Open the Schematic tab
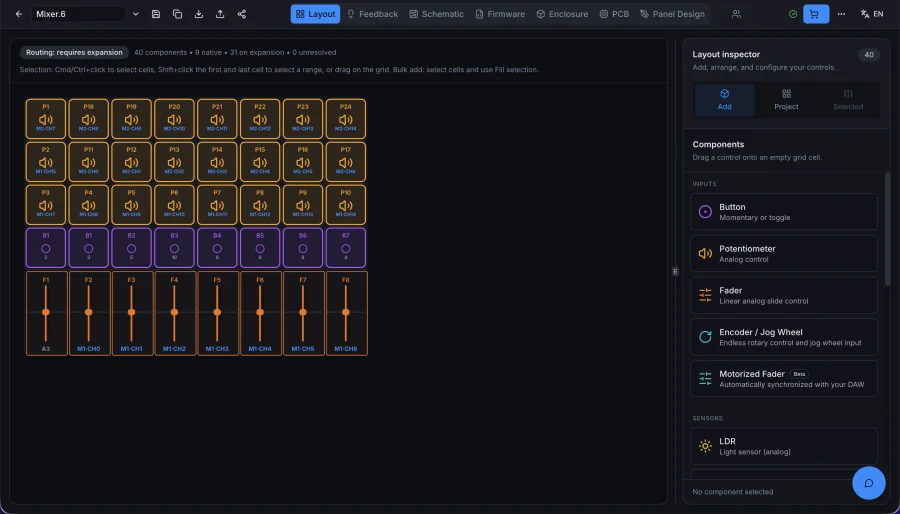 [x=437, y=14]
